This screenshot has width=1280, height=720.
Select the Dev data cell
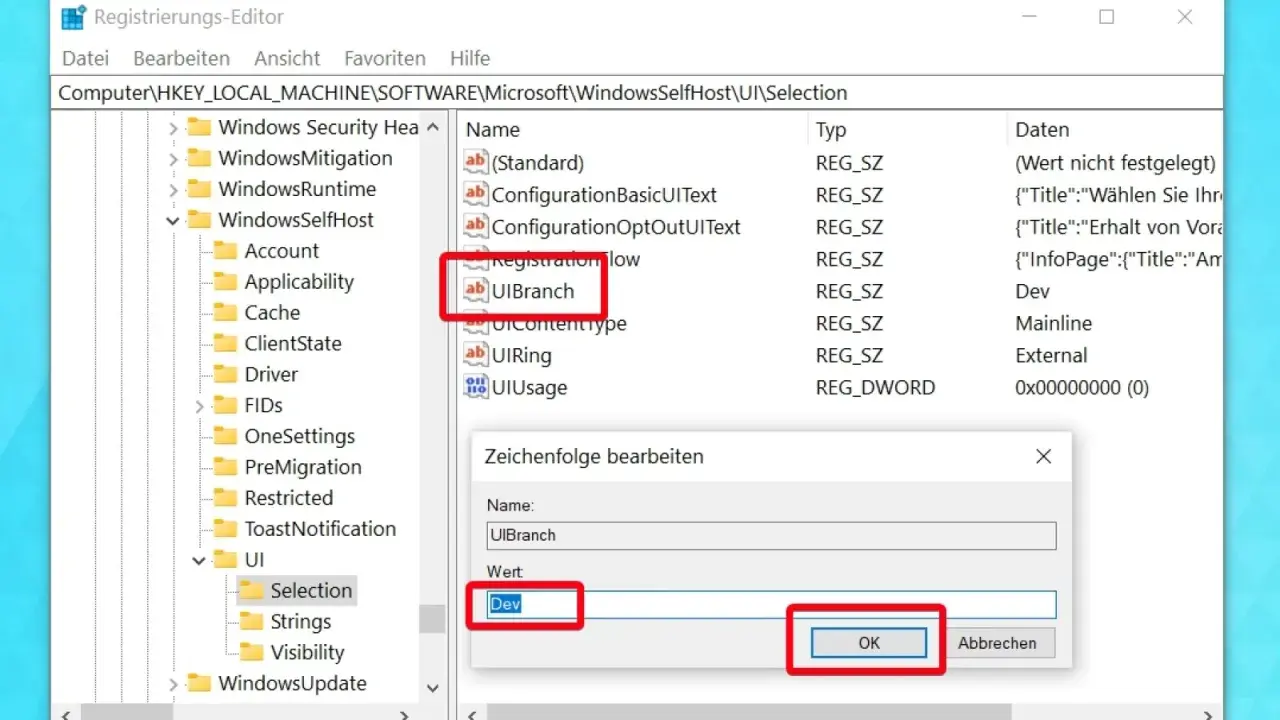point(1033,291)
